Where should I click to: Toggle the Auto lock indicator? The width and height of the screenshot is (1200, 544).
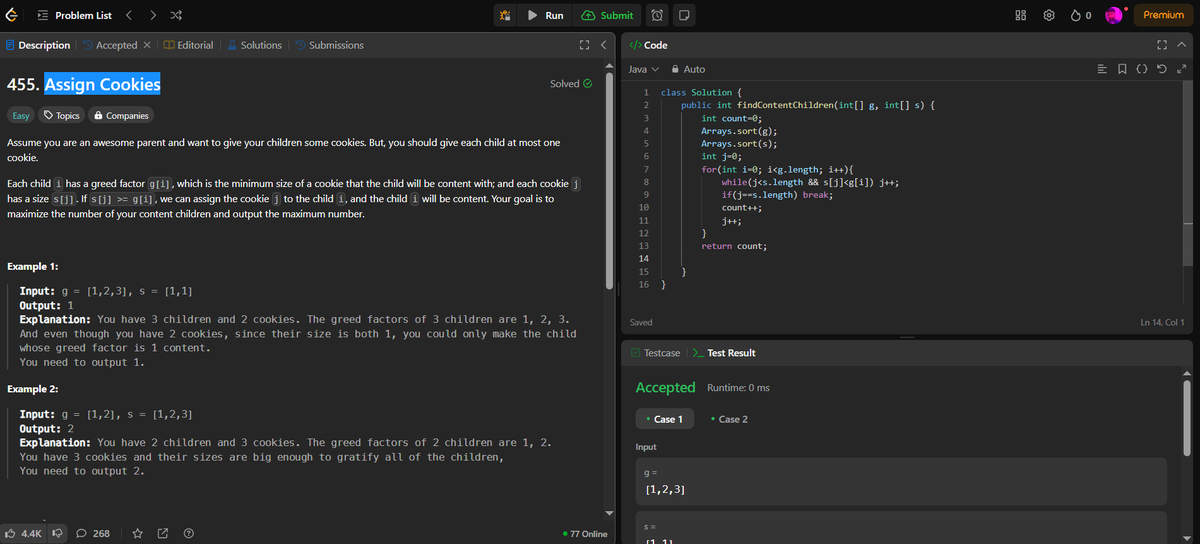coord(688,69)
